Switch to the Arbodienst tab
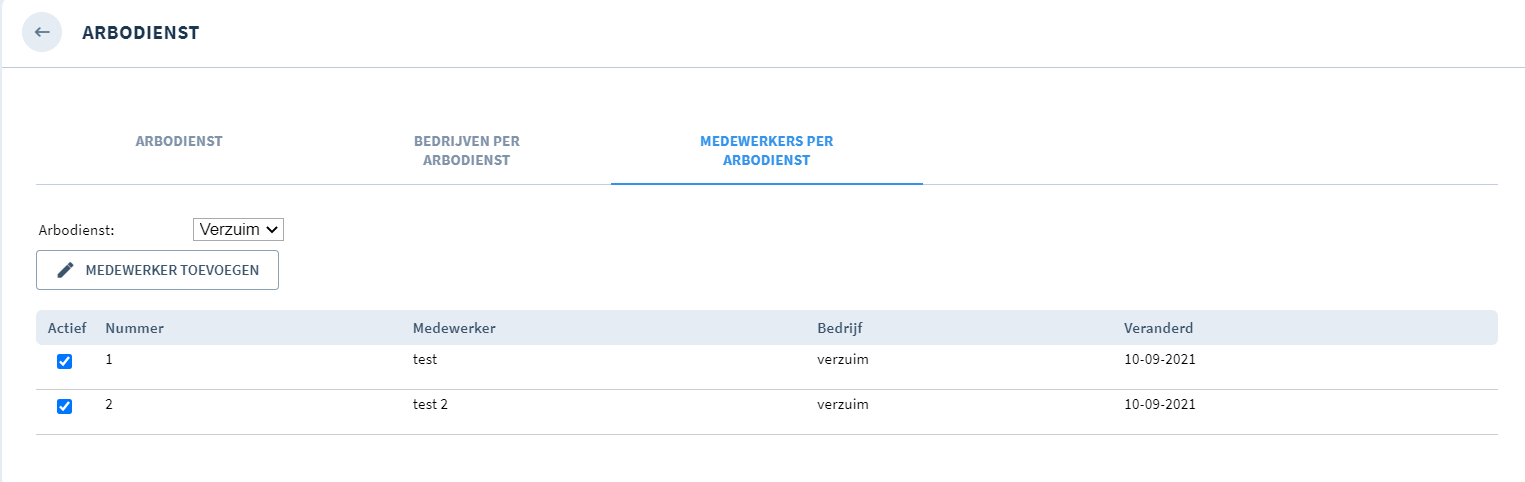 pos(179,141)
